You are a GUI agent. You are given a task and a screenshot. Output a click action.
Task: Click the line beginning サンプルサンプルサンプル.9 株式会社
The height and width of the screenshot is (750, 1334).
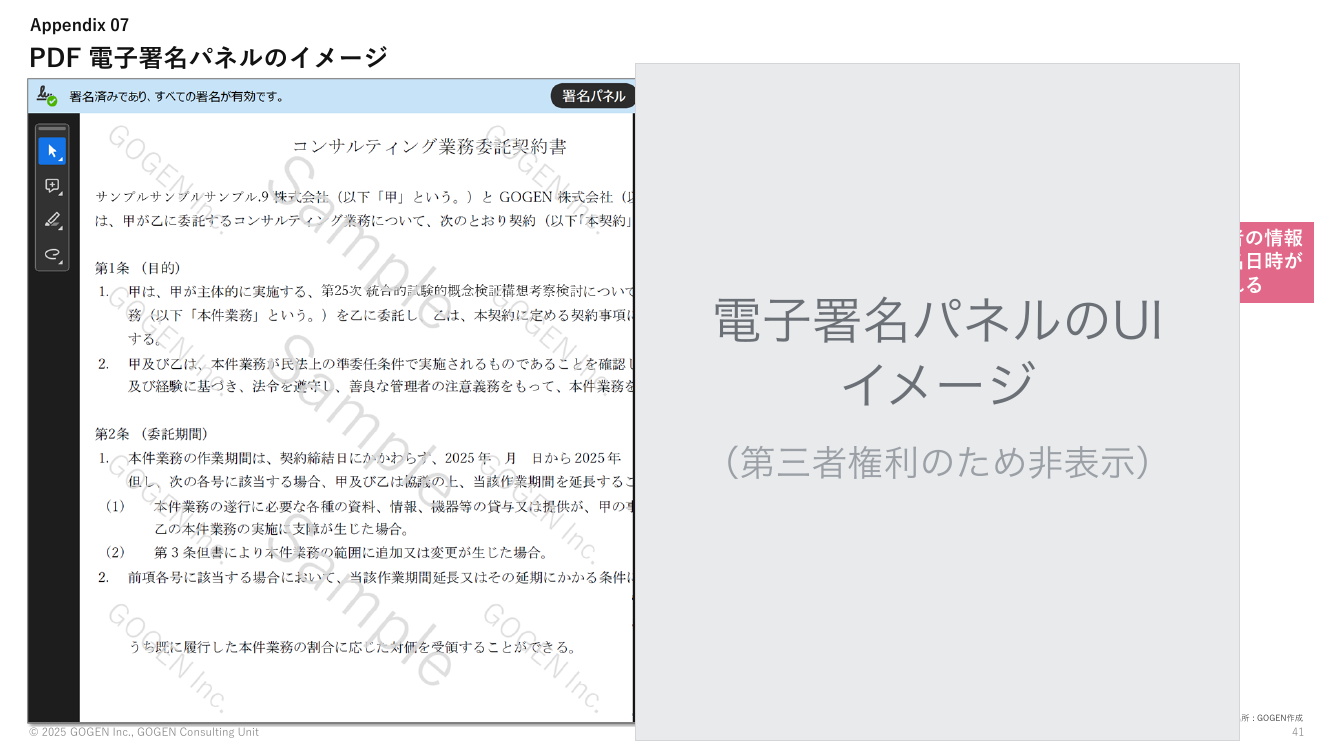point(364,197)
